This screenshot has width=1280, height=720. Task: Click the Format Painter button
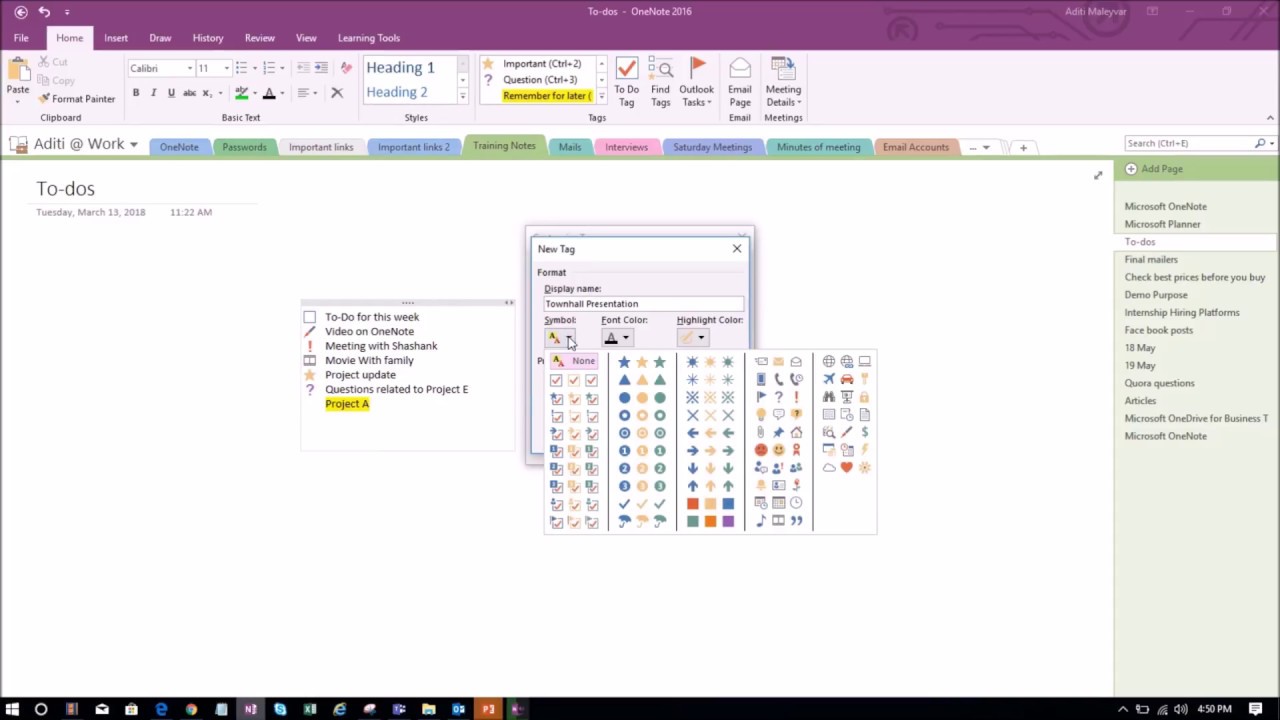tap(78, 99)
